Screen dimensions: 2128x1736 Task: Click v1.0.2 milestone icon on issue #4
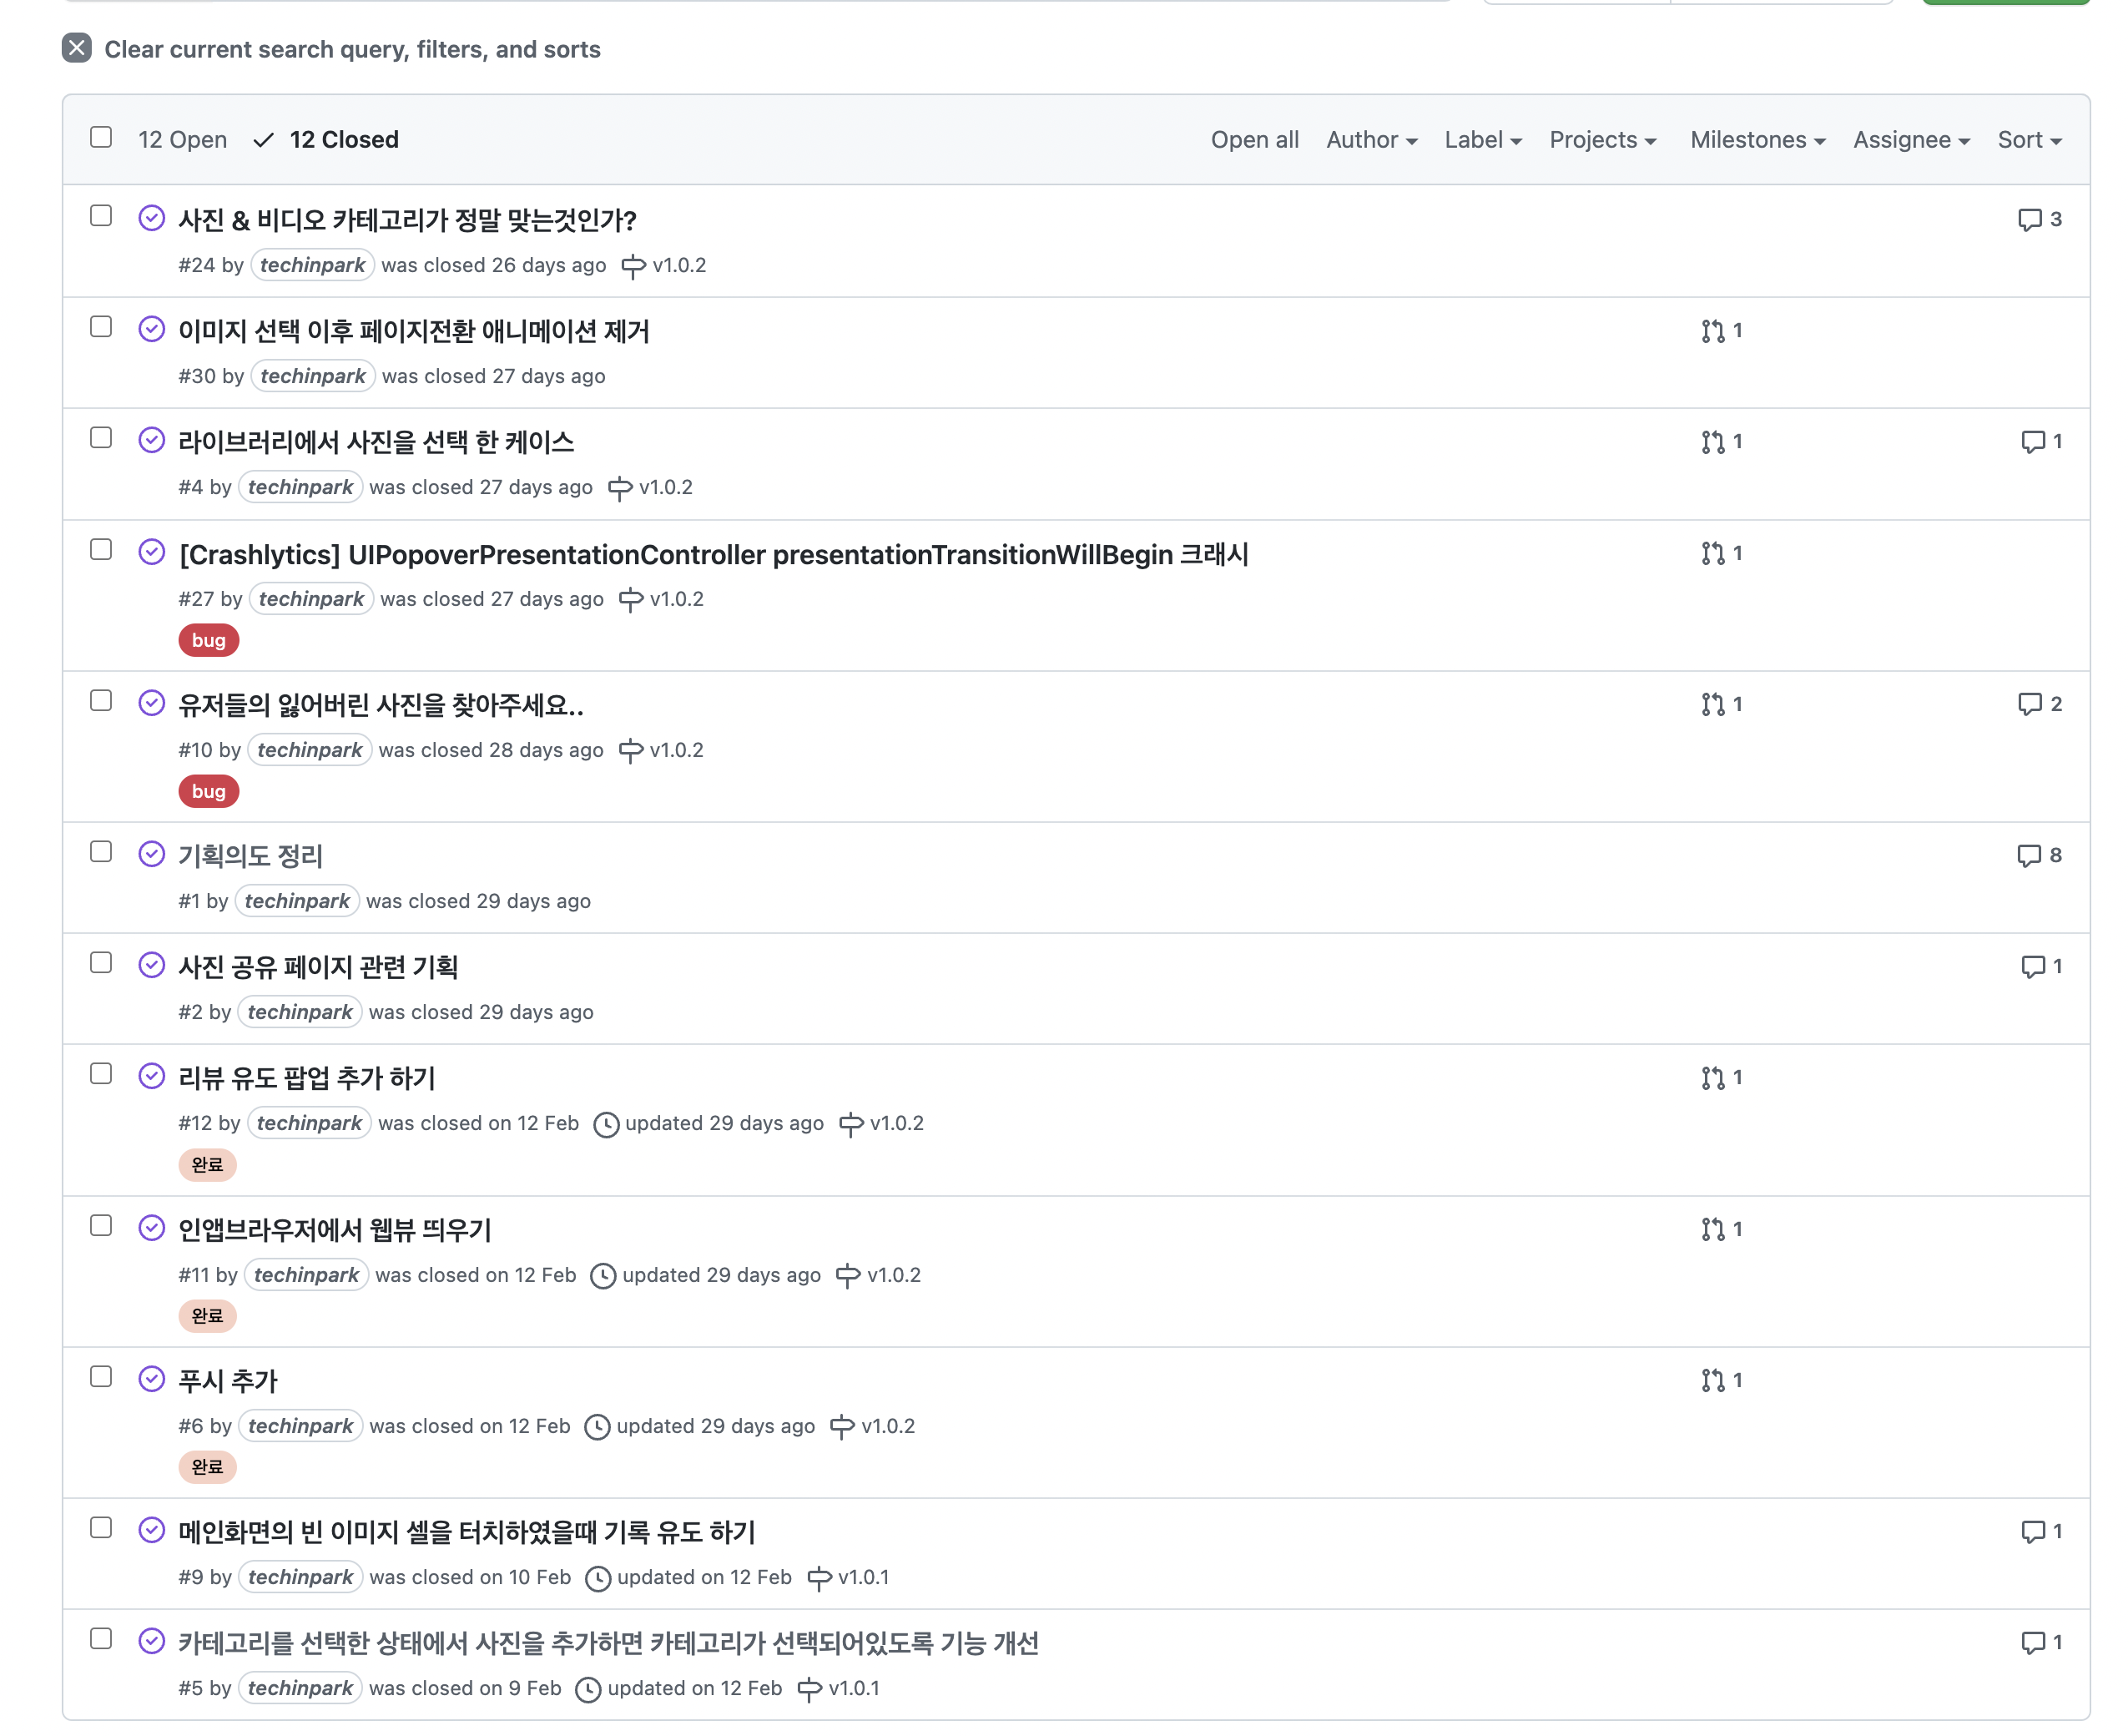[620, 488]
